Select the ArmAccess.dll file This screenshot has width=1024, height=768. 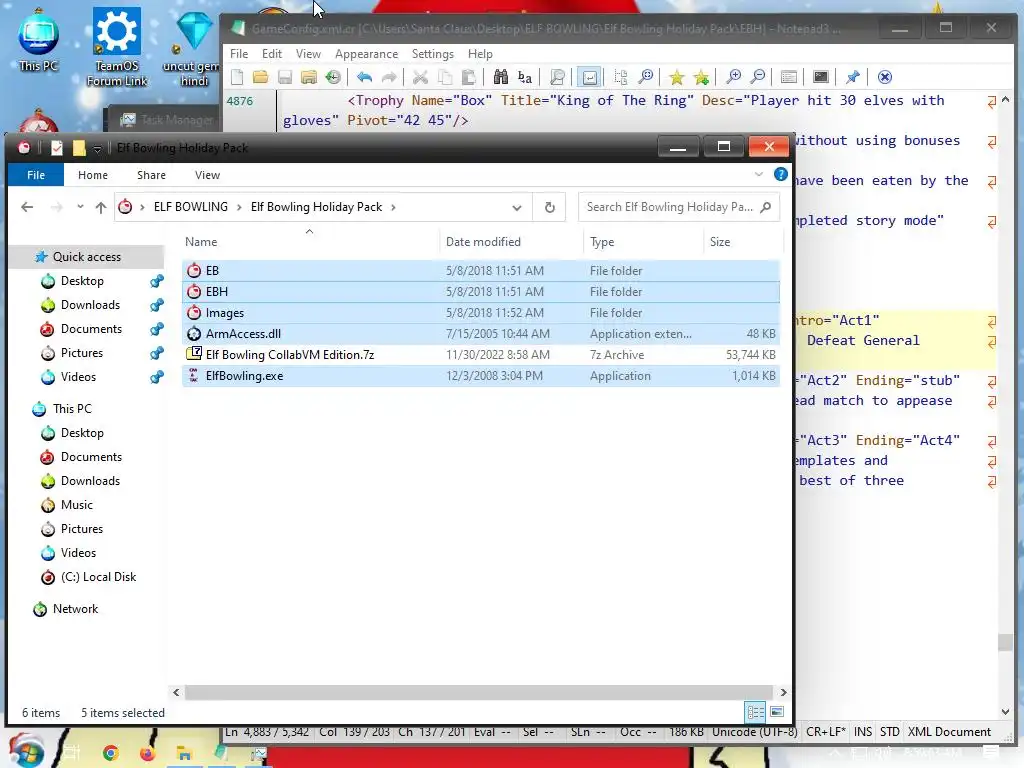click(x=481, y=334)
